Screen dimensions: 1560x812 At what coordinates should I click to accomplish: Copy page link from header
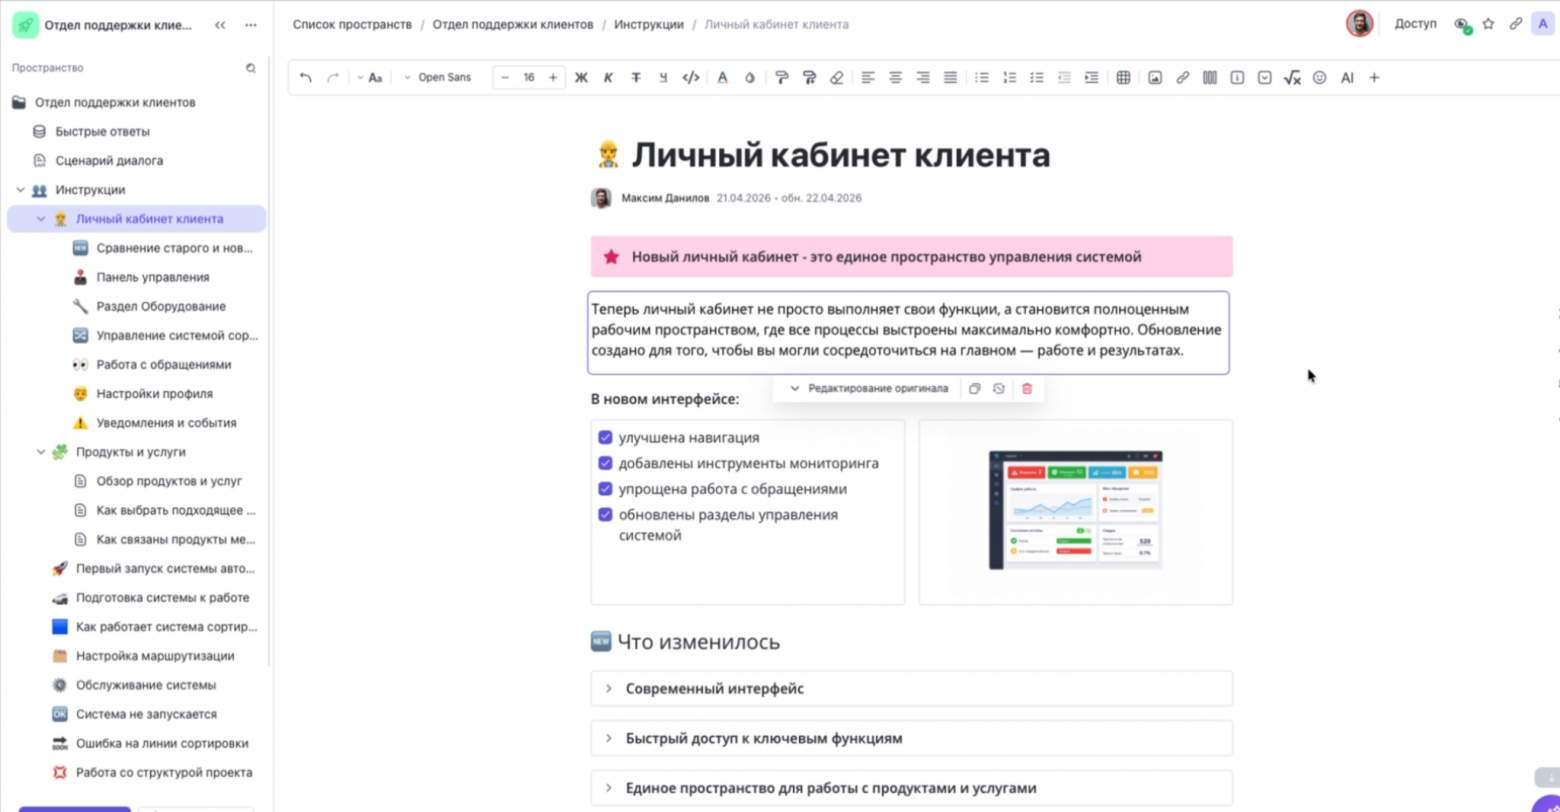[x=1516, y=24]
